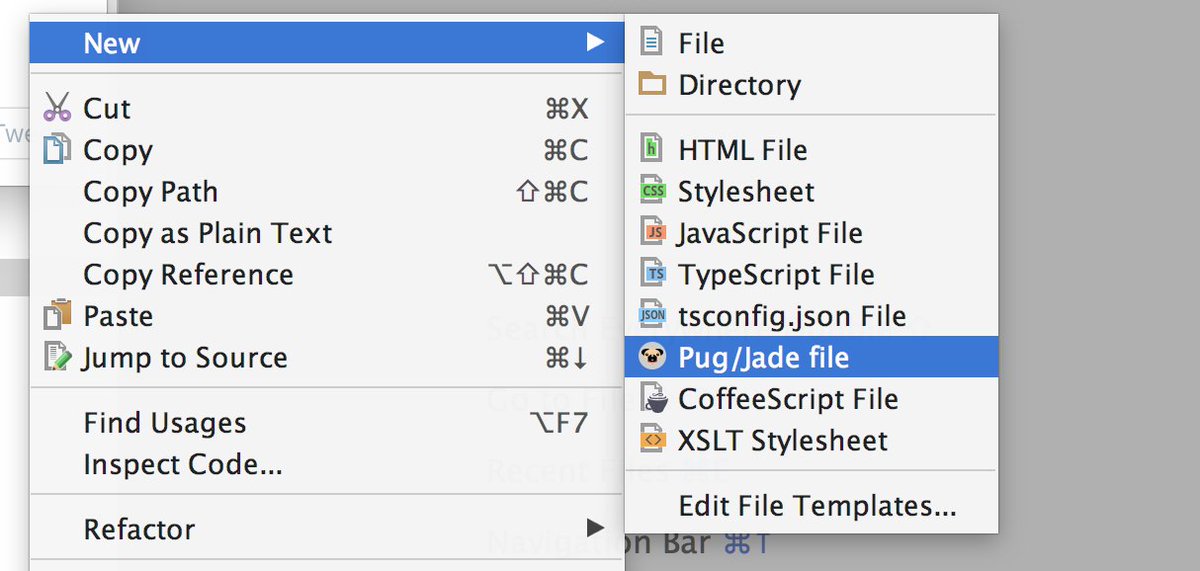The width and height of the screenshot is (1200, 571).
Task: Select Find Usages menu item
Action: tap(327, 423)
